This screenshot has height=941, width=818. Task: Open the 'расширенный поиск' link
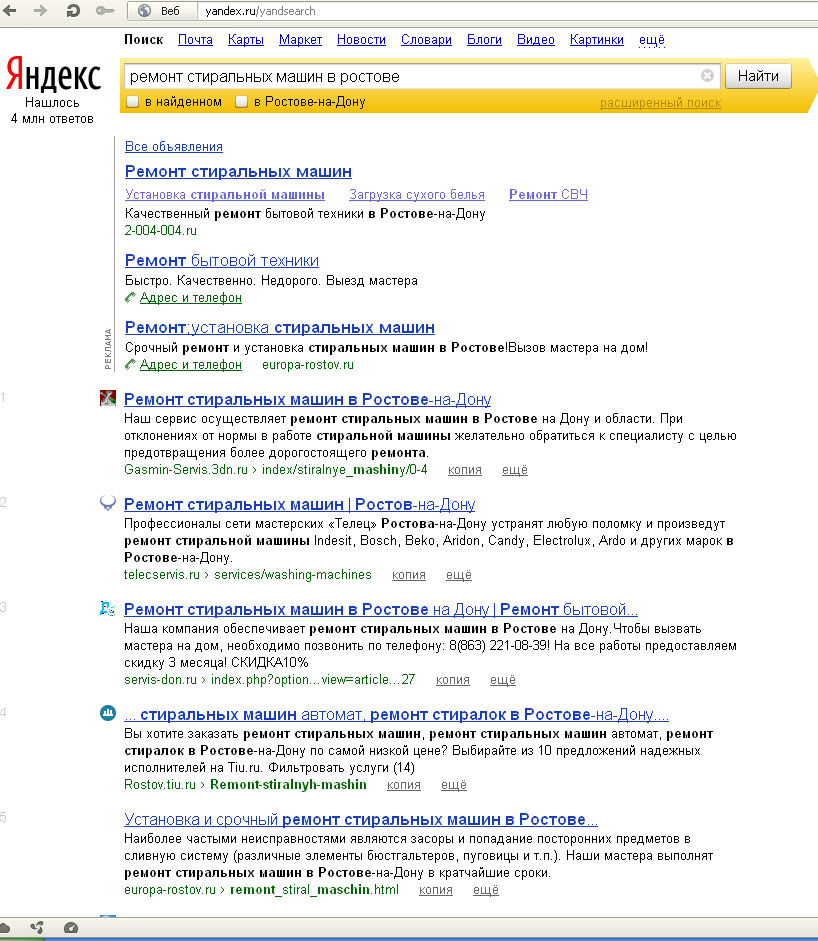click(x=661, y=103)
